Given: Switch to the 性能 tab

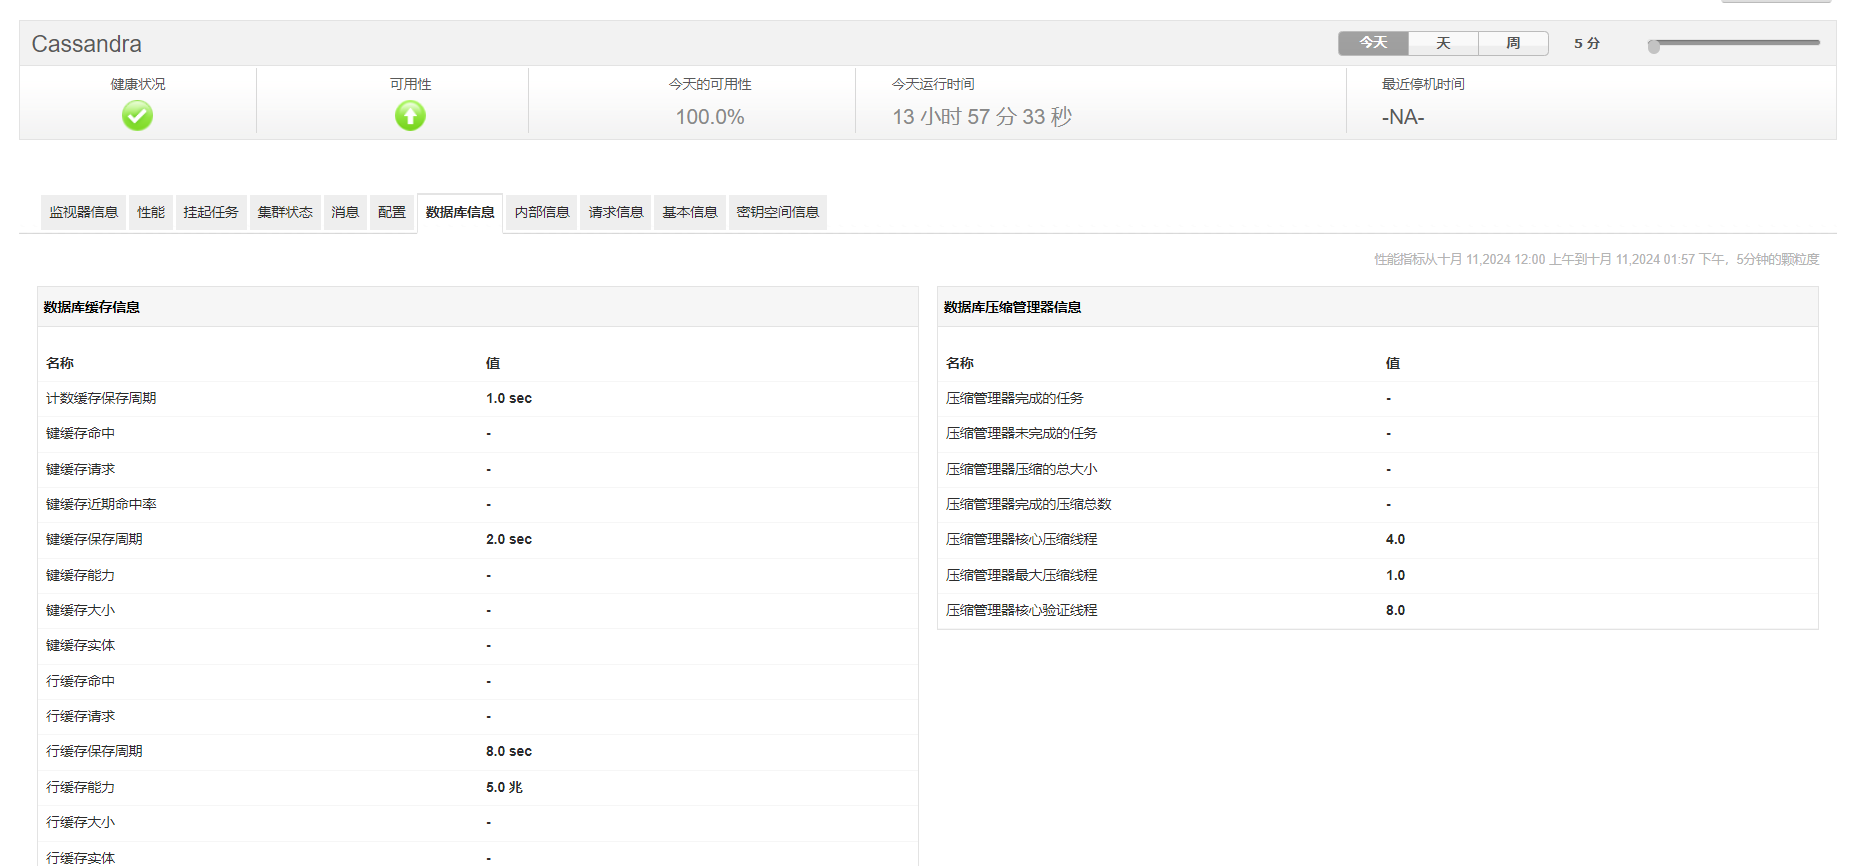Looking at the screenshot, I should (x=151, y=212).
